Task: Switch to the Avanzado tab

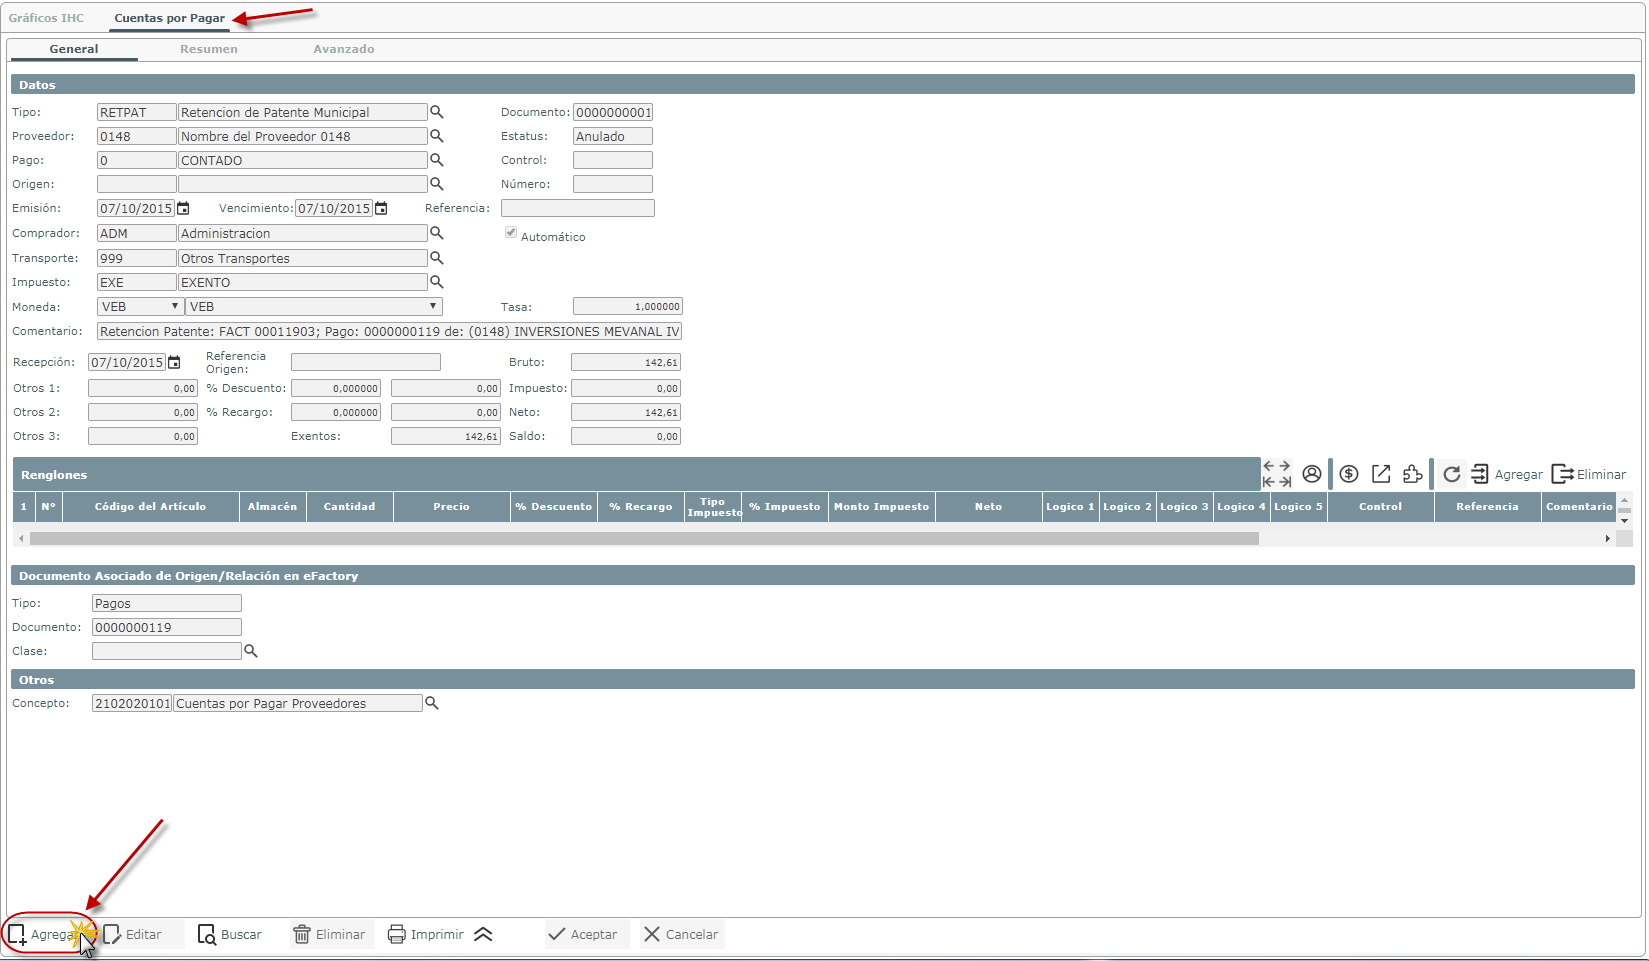Action: point(343,49)
